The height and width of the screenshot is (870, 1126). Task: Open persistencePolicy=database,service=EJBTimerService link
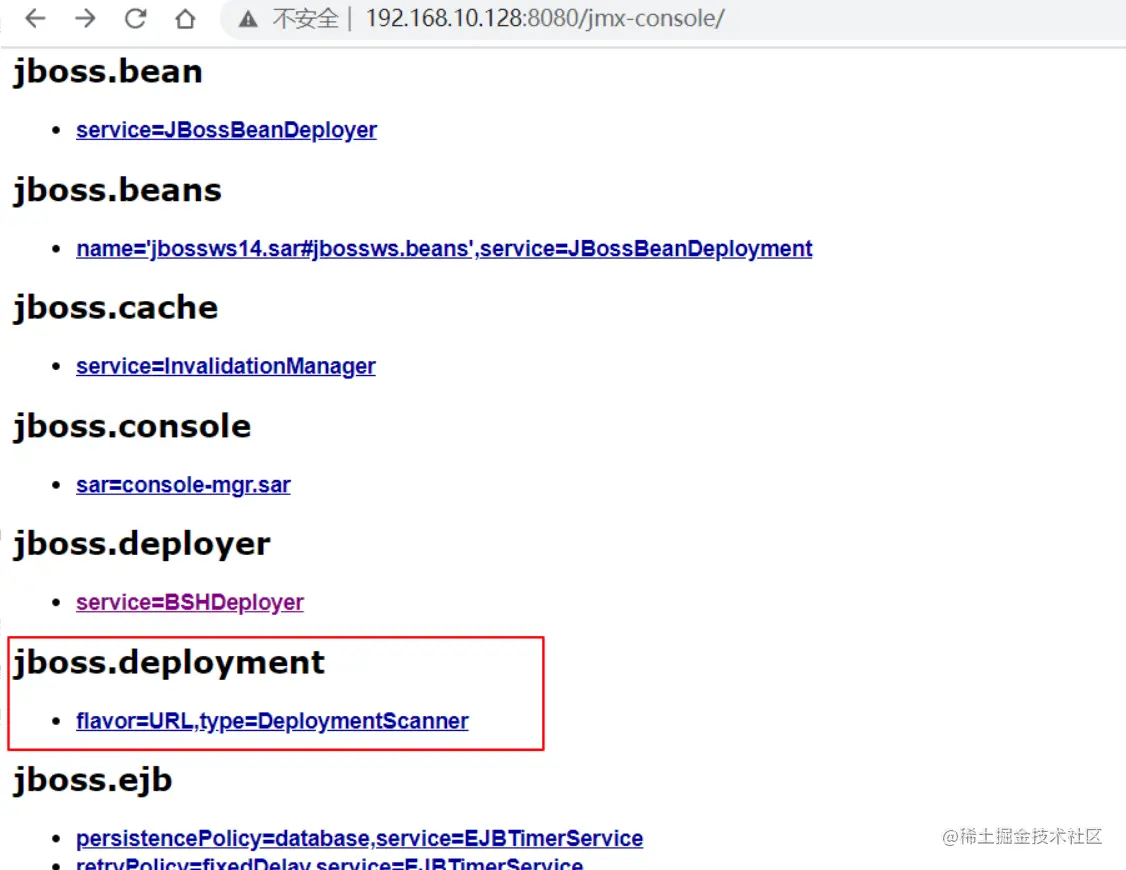(359, 838)
